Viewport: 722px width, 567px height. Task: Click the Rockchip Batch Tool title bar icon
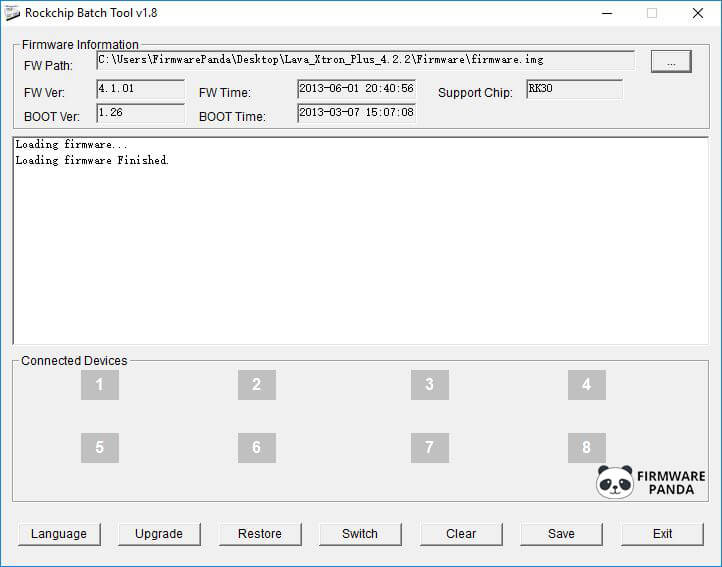[12, 13]
